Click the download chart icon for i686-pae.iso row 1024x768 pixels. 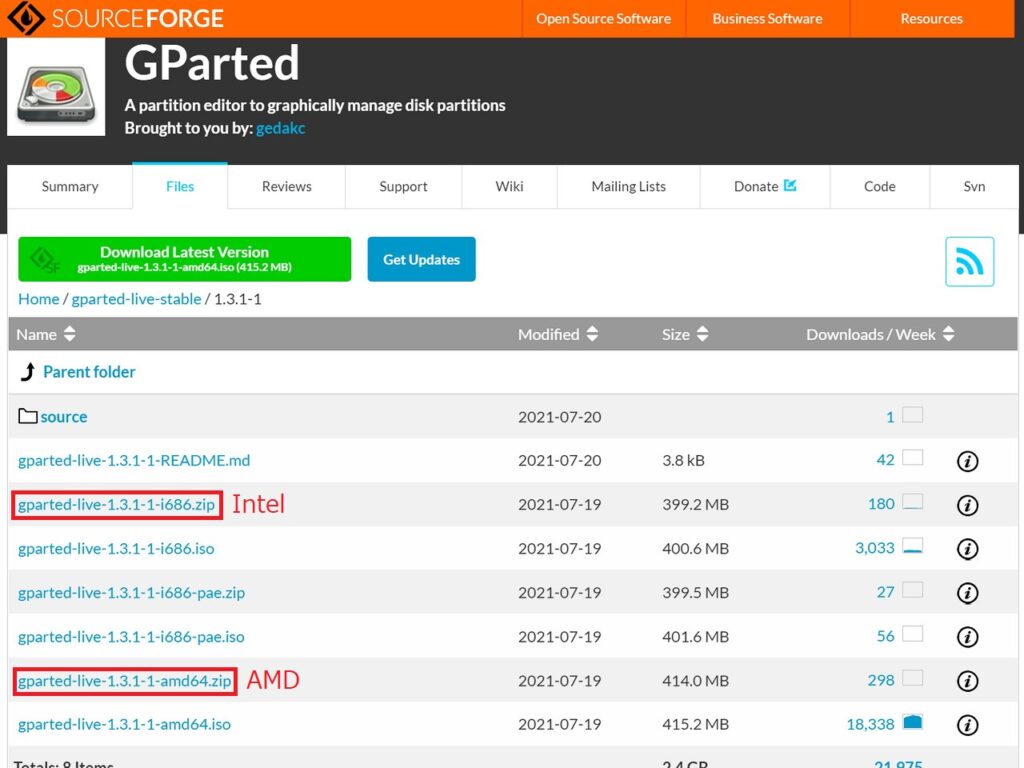click(x=912, y=633)
